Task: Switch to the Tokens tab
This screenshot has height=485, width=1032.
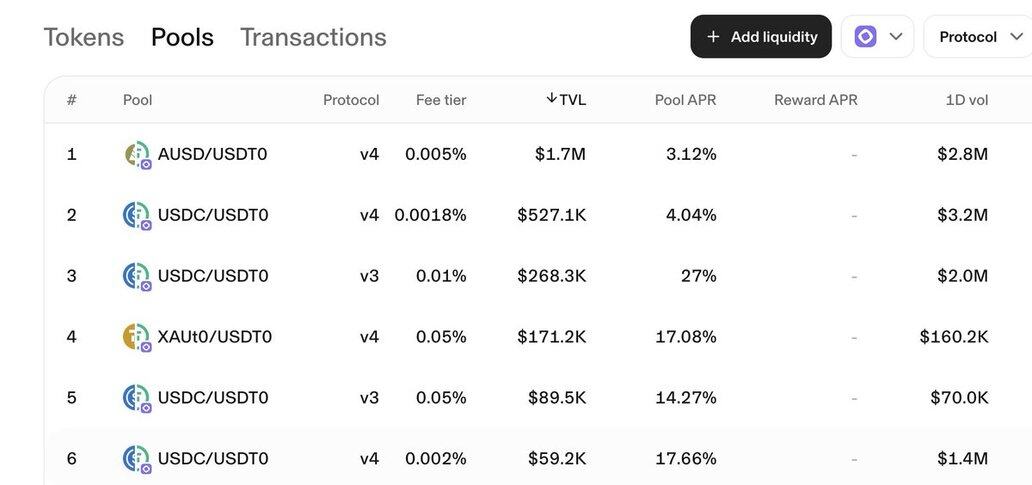Action: [84, 37]
